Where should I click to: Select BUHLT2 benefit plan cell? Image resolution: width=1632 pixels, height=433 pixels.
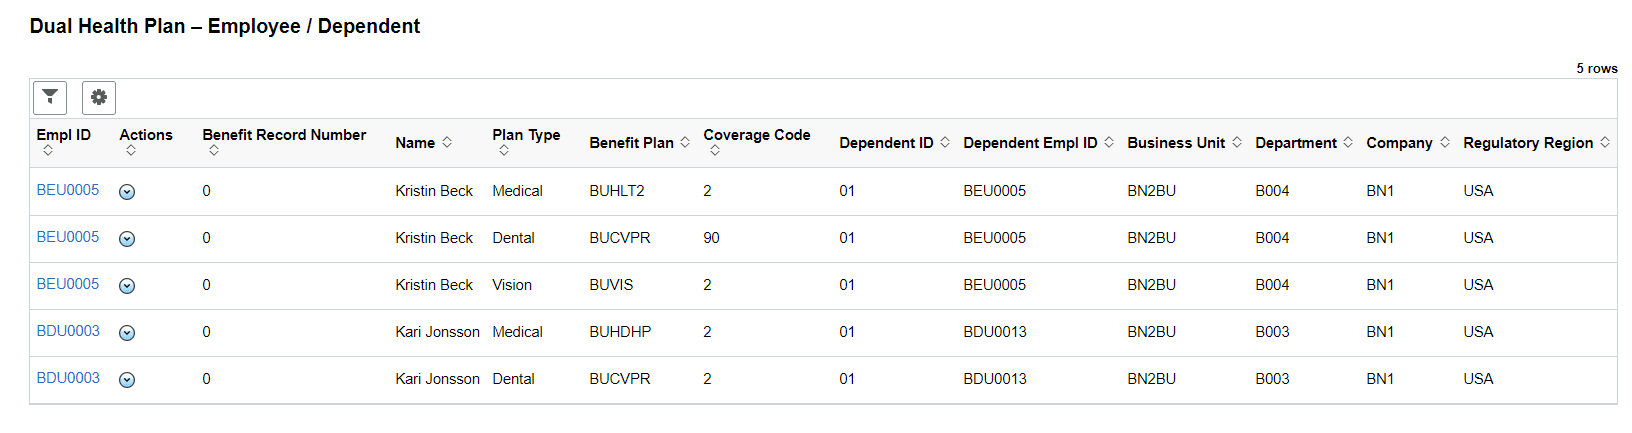point(617,191)
